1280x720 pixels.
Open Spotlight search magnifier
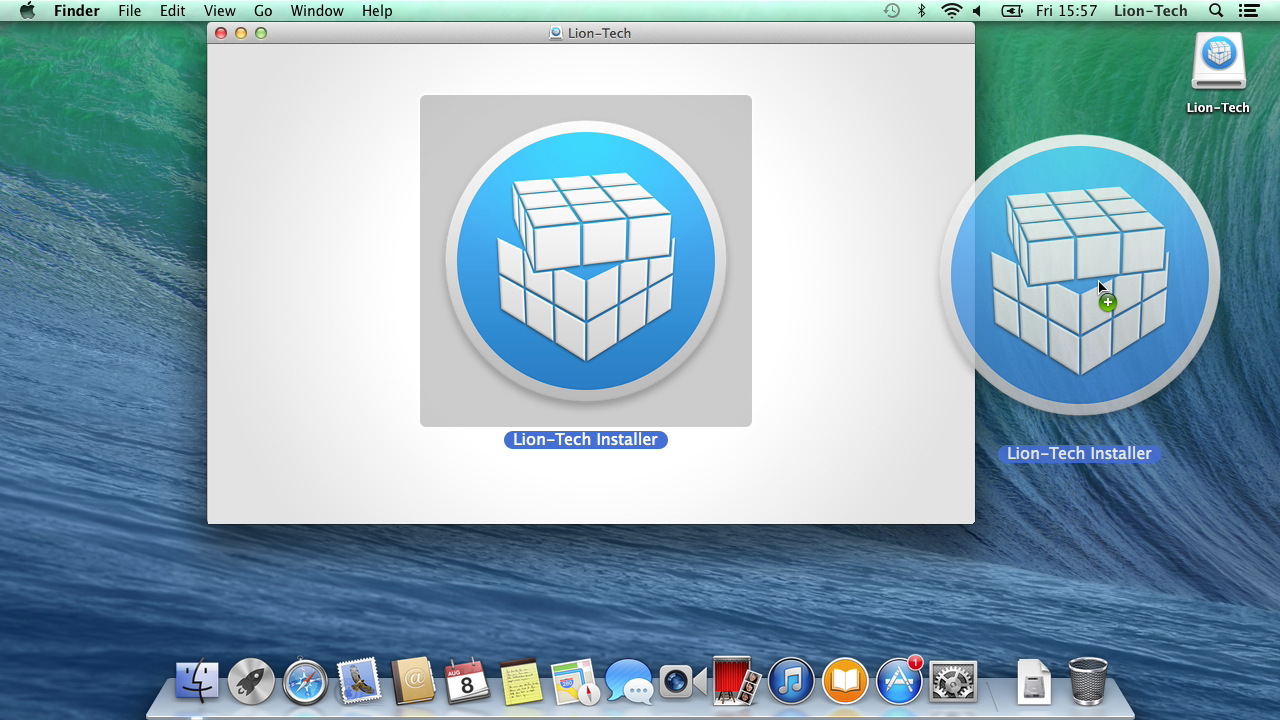click(1216, 11)
